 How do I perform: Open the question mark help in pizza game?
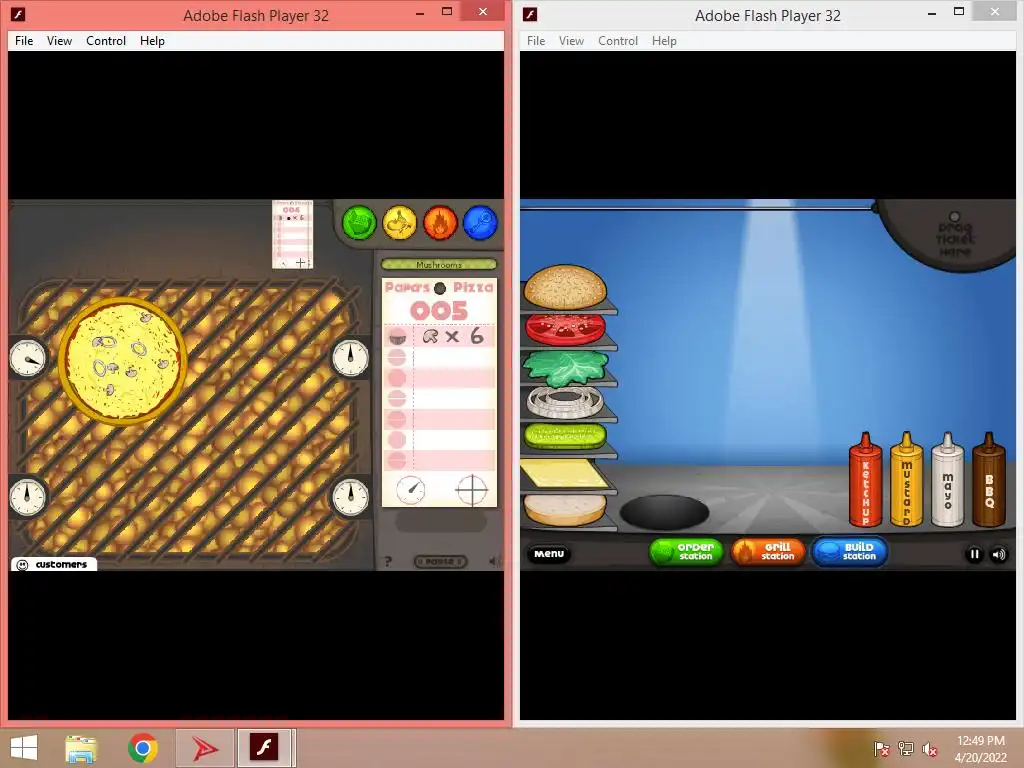[x=388, y=562]
